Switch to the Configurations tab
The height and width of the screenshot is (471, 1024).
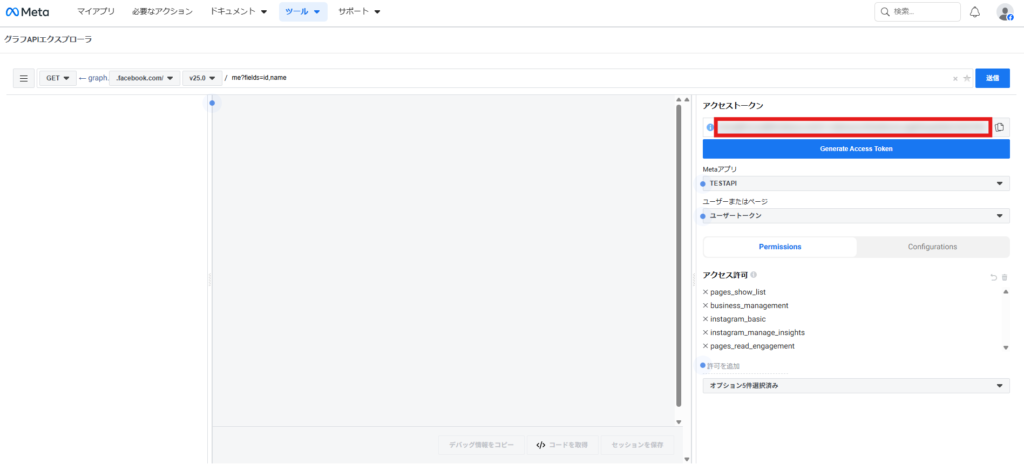(932, 247)
